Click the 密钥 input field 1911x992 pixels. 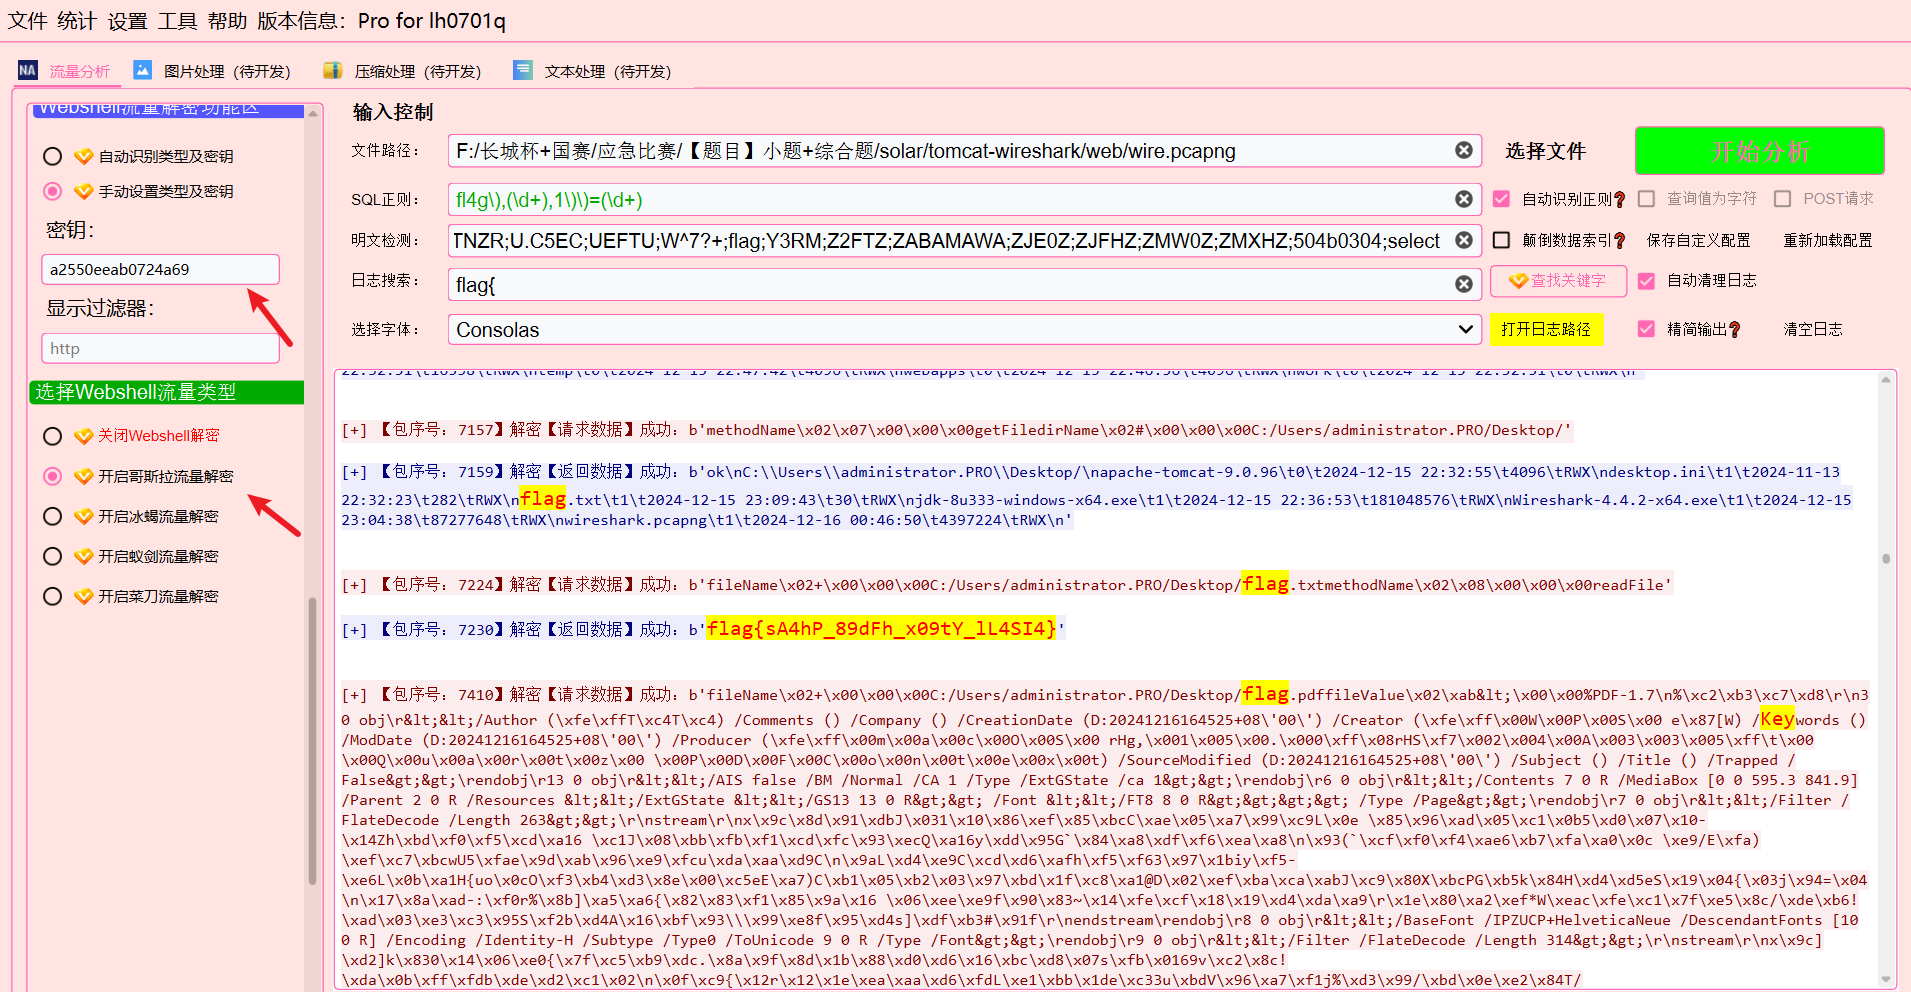[160, 269]
